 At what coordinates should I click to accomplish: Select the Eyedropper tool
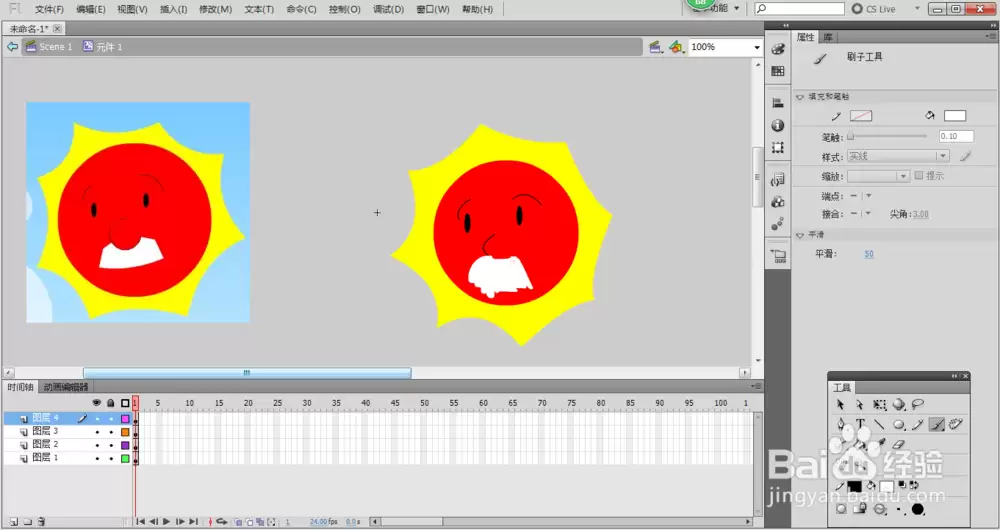coord(879,444)
